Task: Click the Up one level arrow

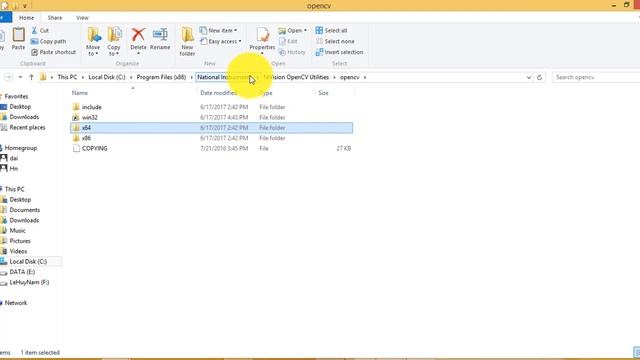Action: point(31,77)
